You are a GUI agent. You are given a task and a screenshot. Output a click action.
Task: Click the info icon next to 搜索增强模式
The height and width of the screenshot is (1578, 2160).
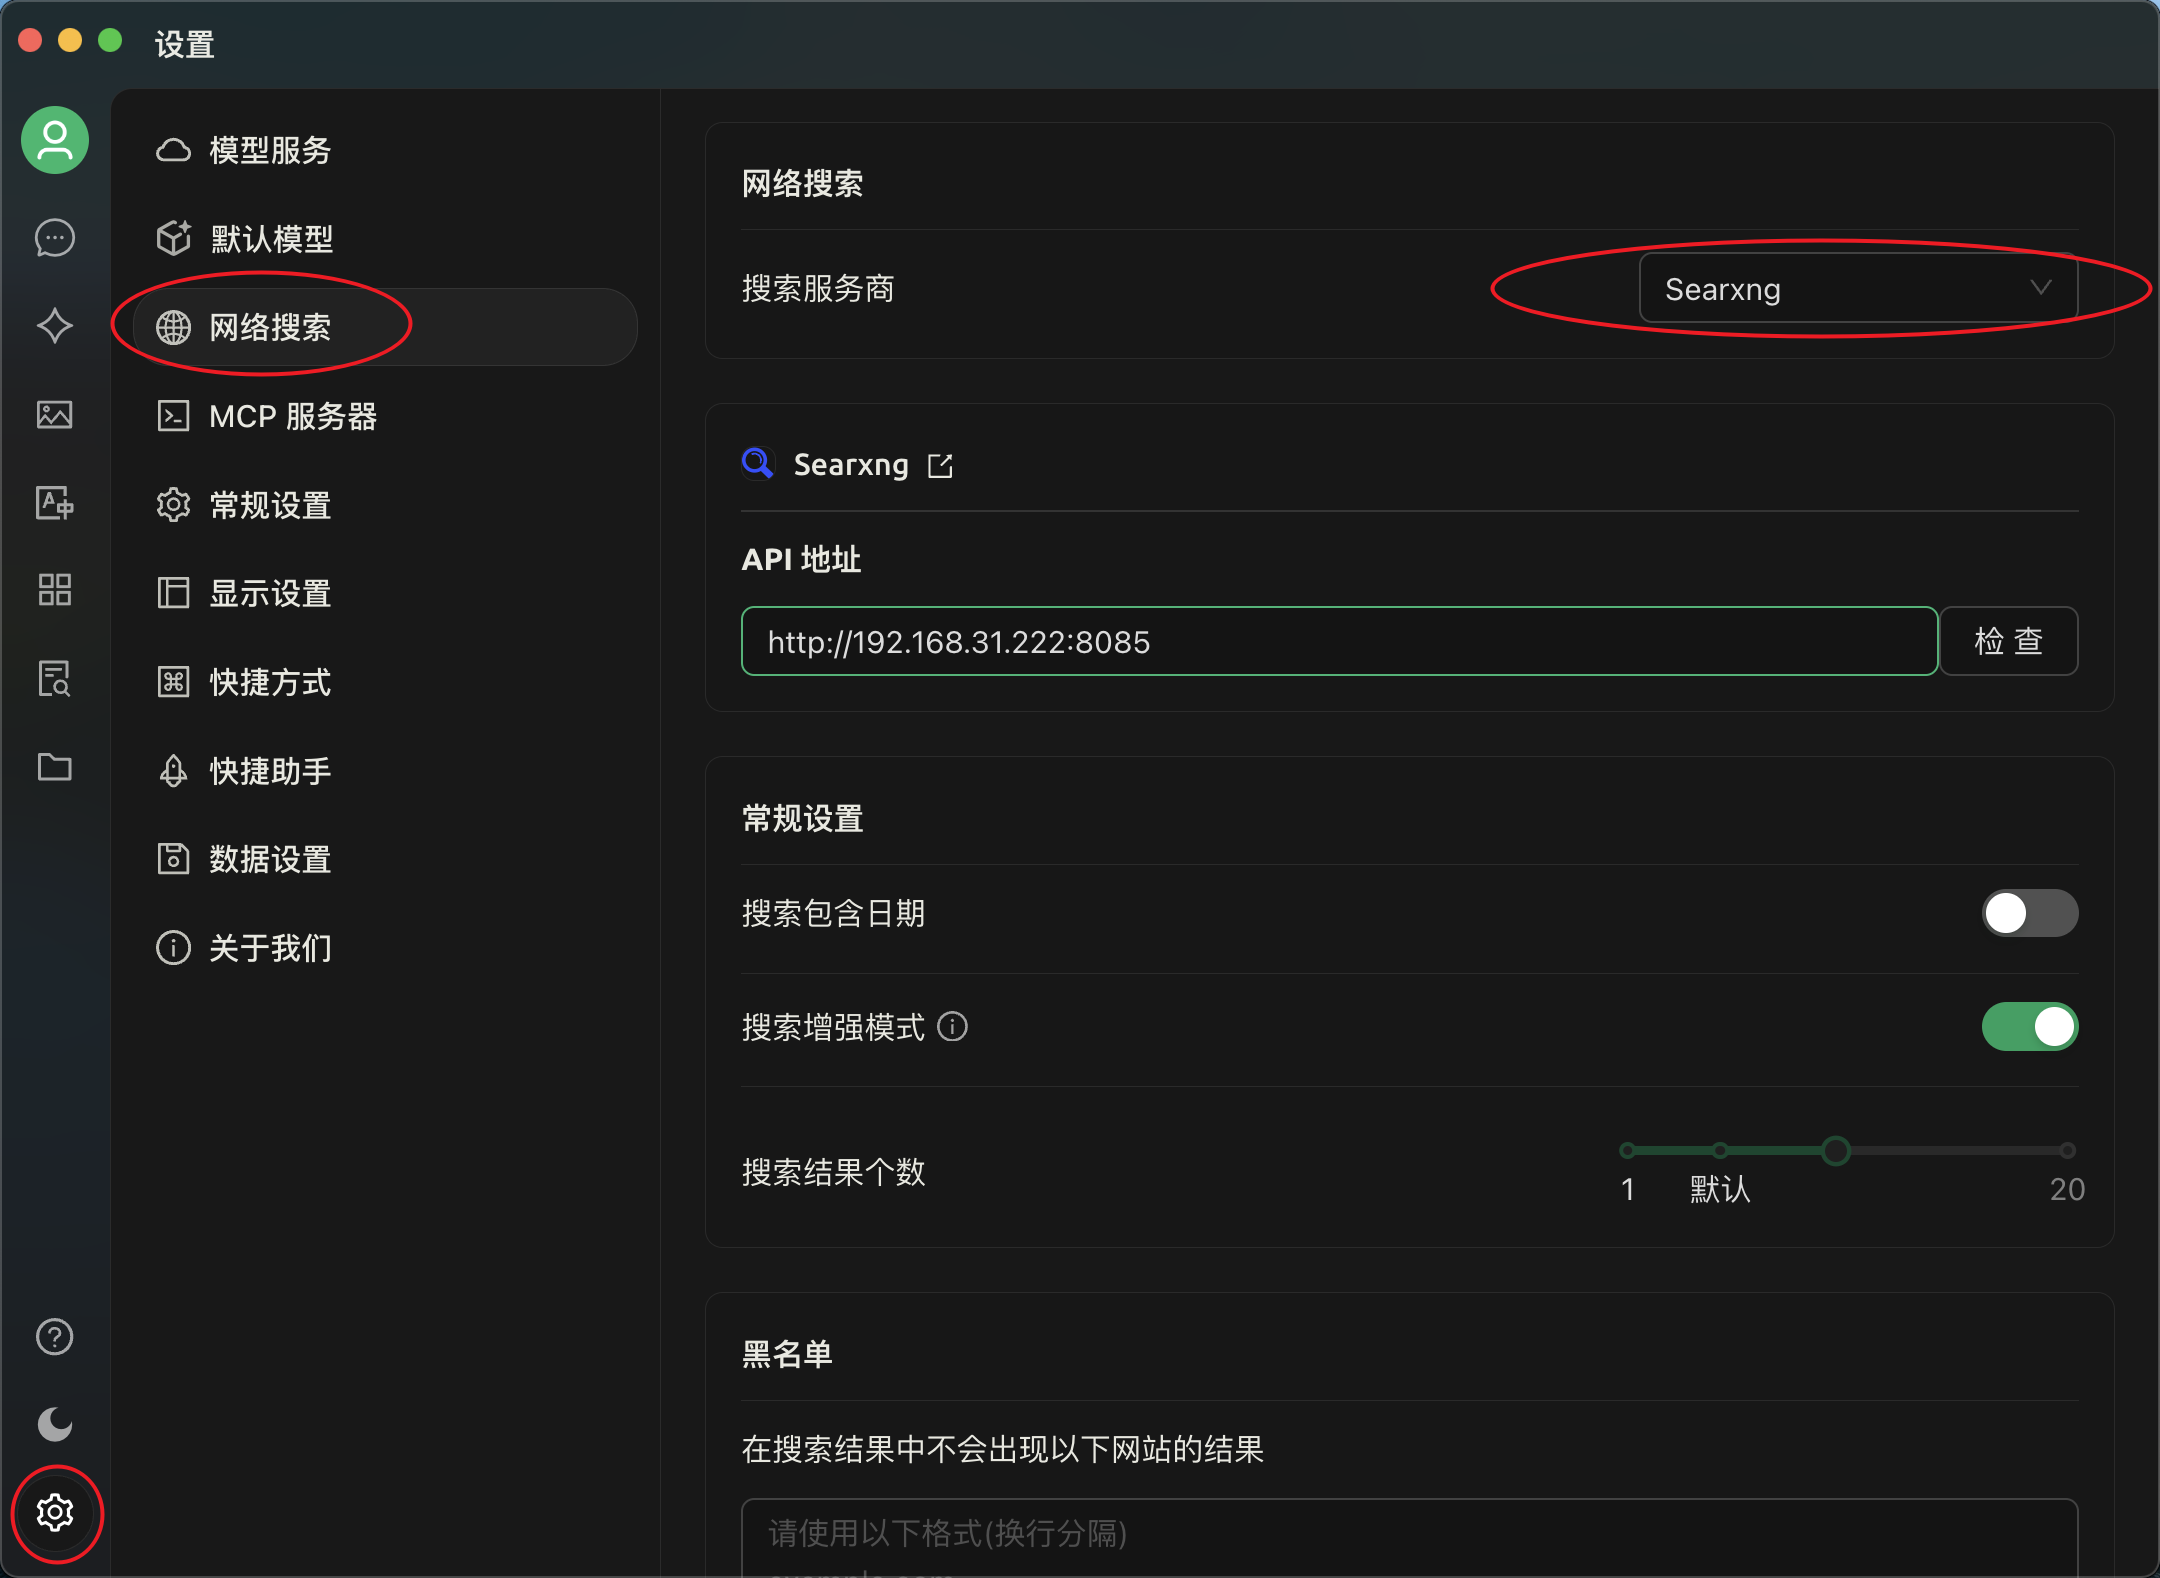953,1027
